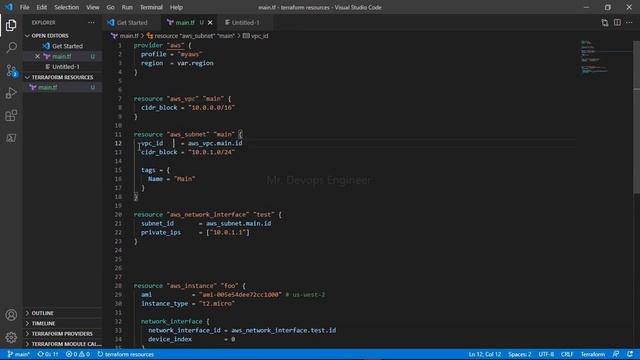Close main.tf from Open Editors list

(37, 56)
